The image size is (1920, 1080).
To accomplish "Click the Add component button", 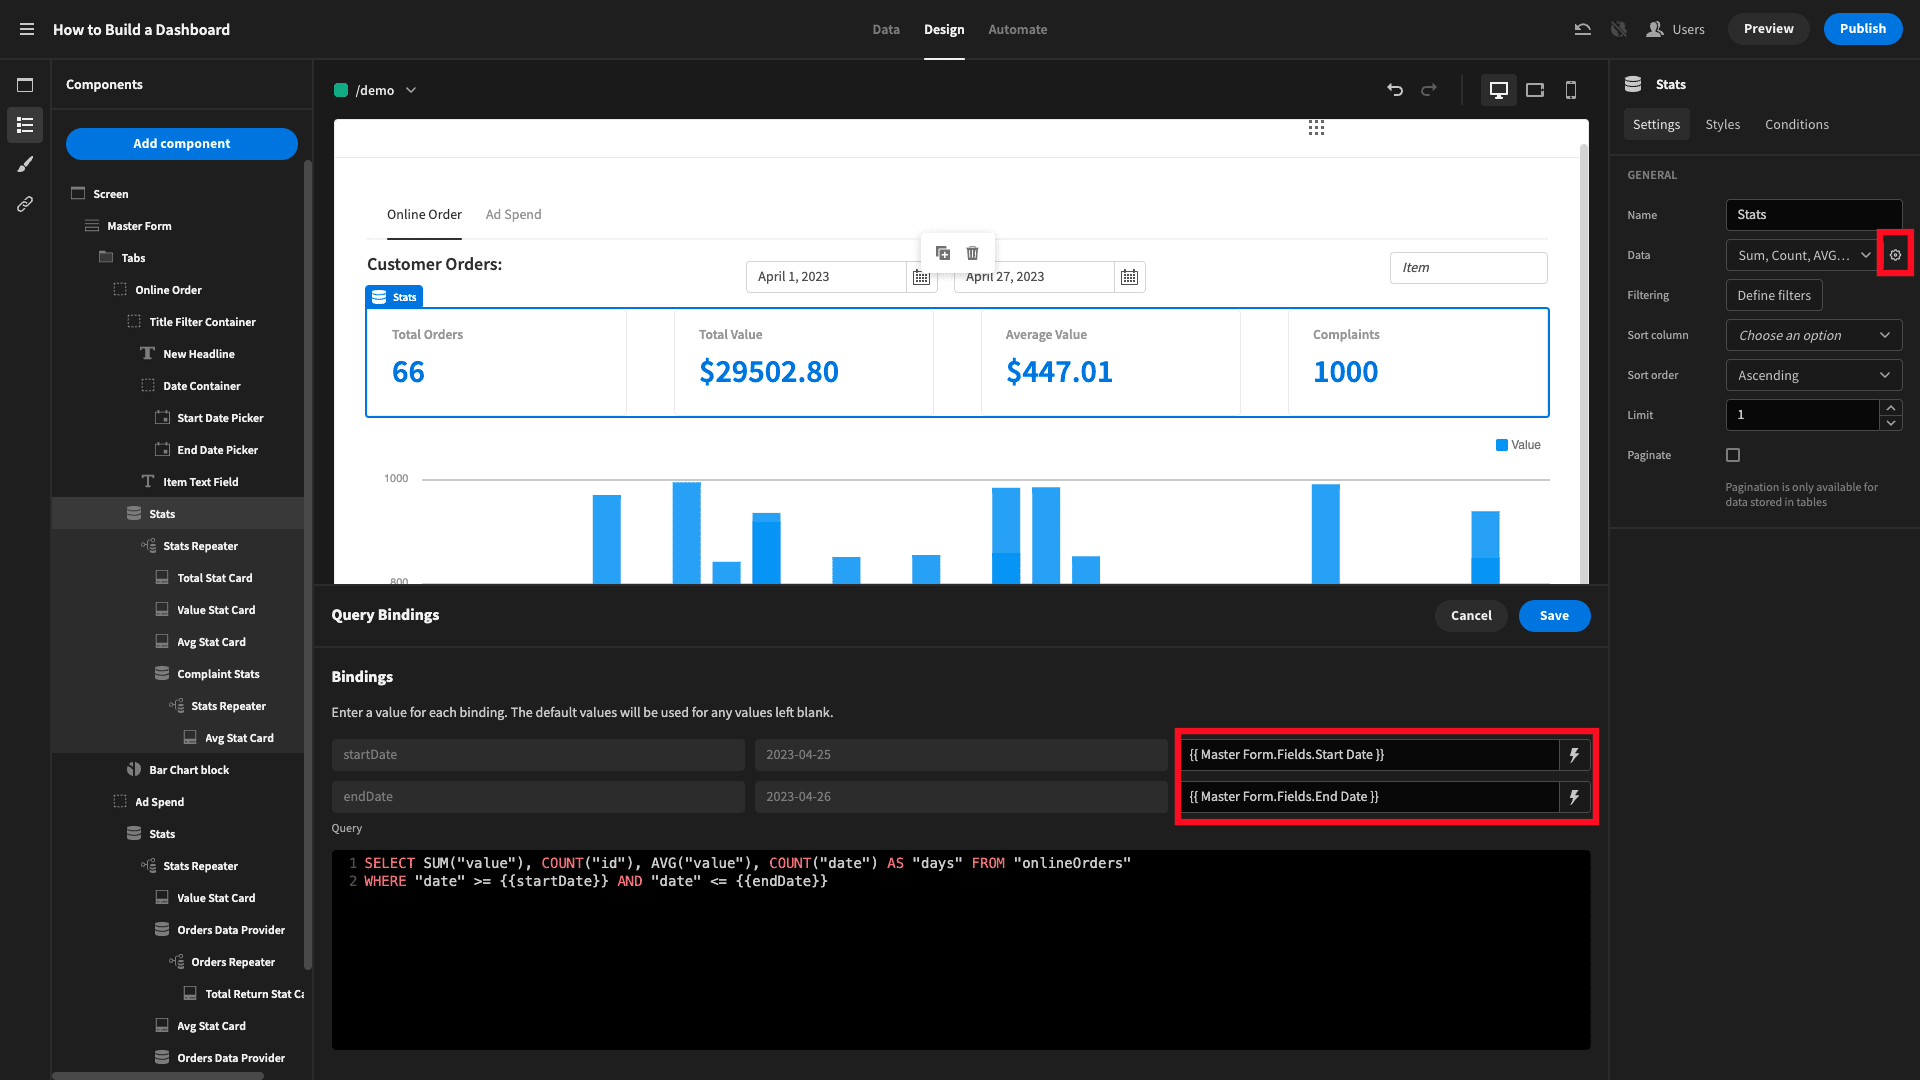I will pyautogui.click(x=182, y=143).
